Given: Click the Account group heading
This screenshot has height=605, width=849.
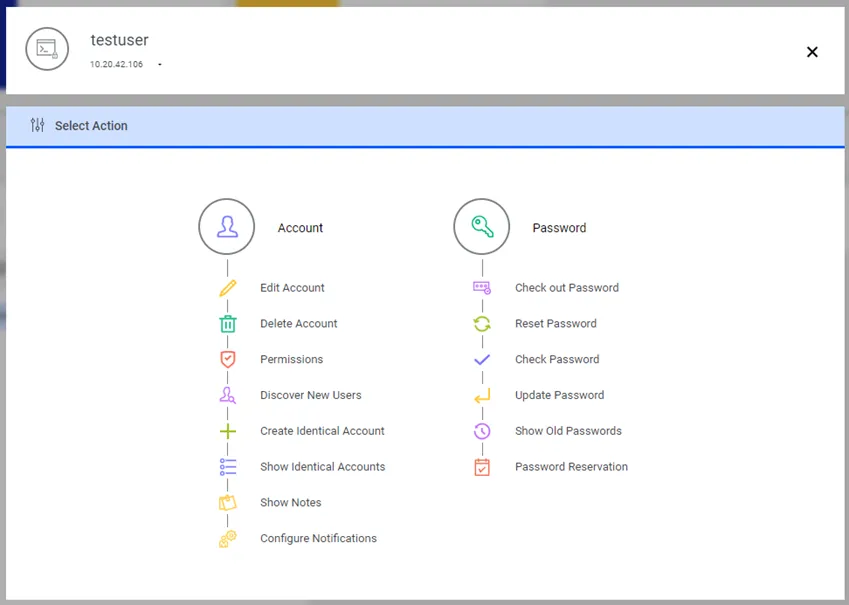Looking at the screenshot, I should pyautogui.click(x=301, y=227).
